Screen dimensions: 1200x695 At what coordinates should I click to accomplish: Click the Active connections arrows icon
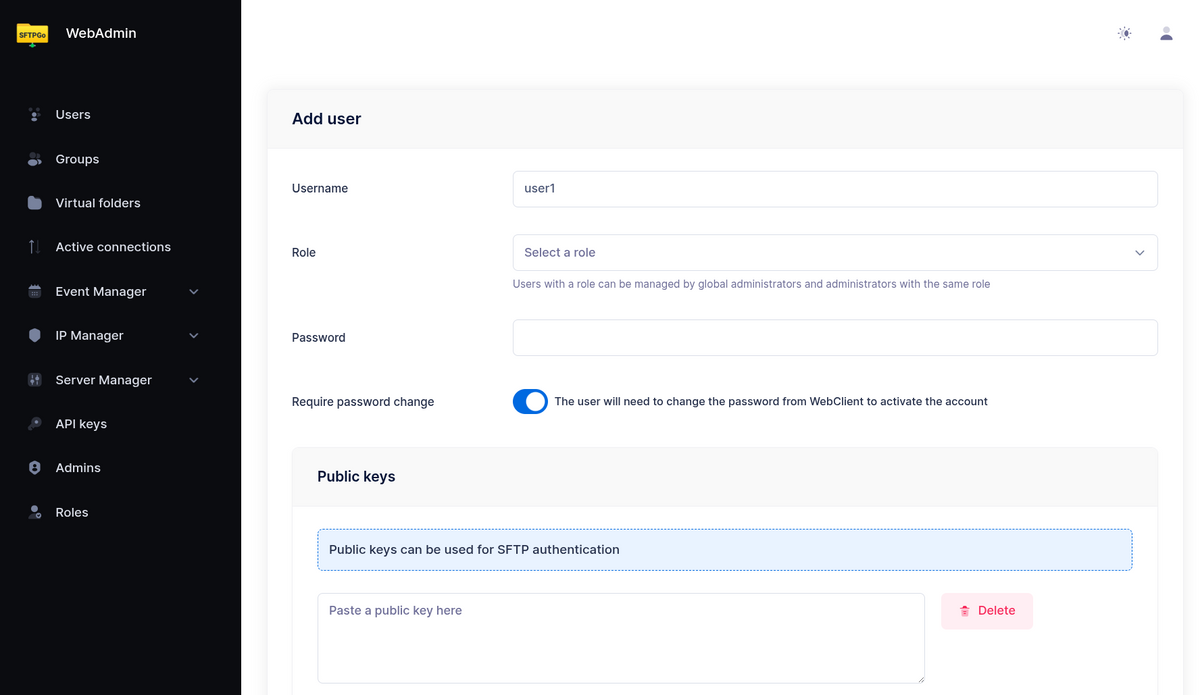point(34,247)
